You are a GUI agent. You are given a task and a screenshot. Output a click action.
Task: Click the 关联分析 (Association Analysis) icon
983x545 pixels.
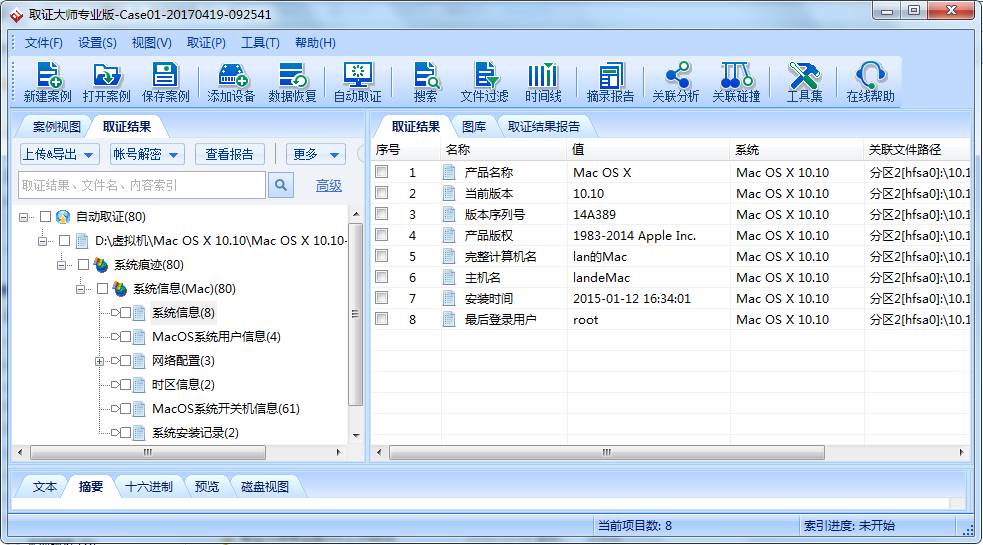coord(676,81)
